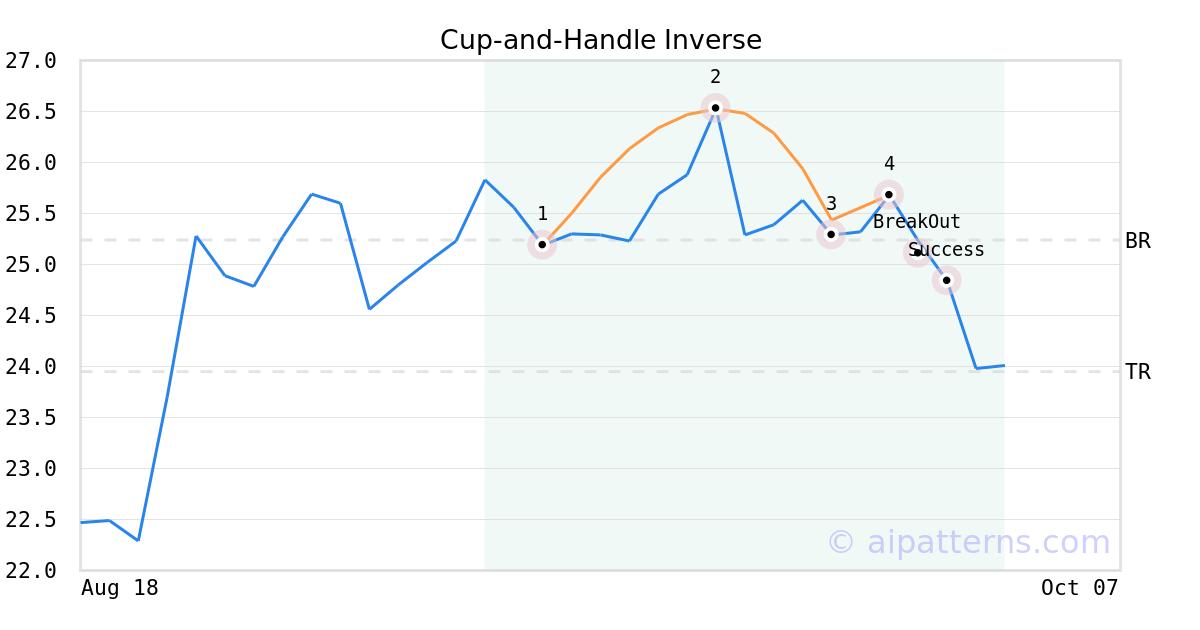This screenshot has height=630, width=1200.
Task: Click the Success text annotation
Action: click(x=946, y=250)
